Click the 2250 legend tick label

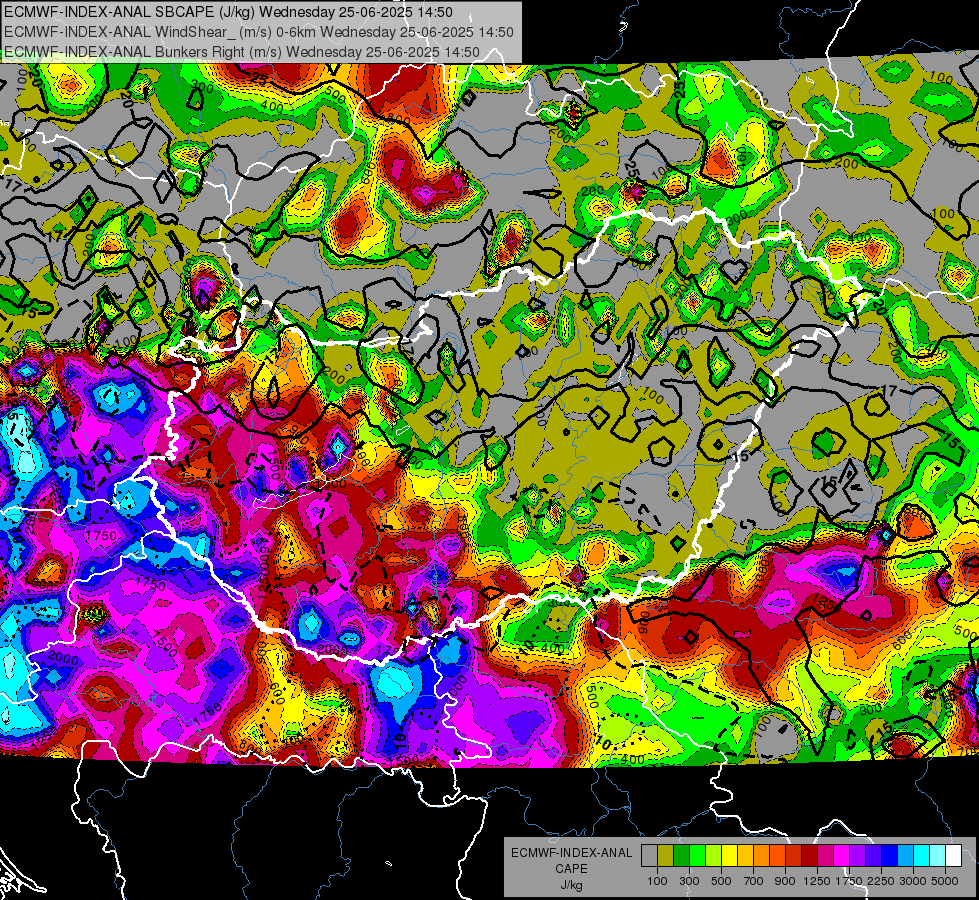point(881,881)
